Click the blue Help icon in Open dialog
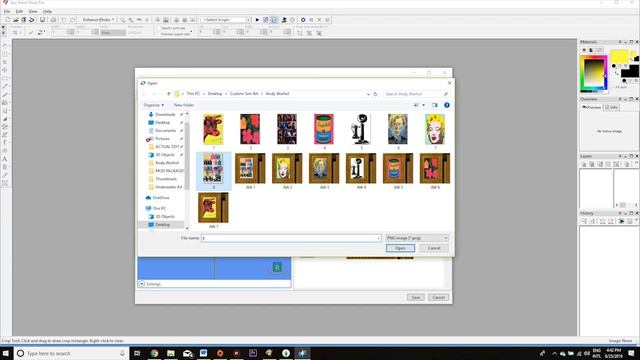This screenshot has height=360, width=640. (447, 105)
